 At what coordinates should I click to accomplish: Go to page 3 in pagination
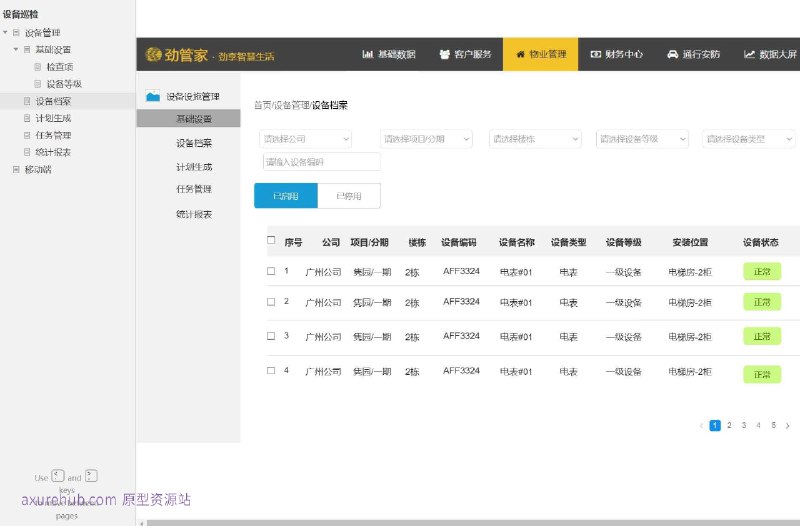[x=744, y=425]
